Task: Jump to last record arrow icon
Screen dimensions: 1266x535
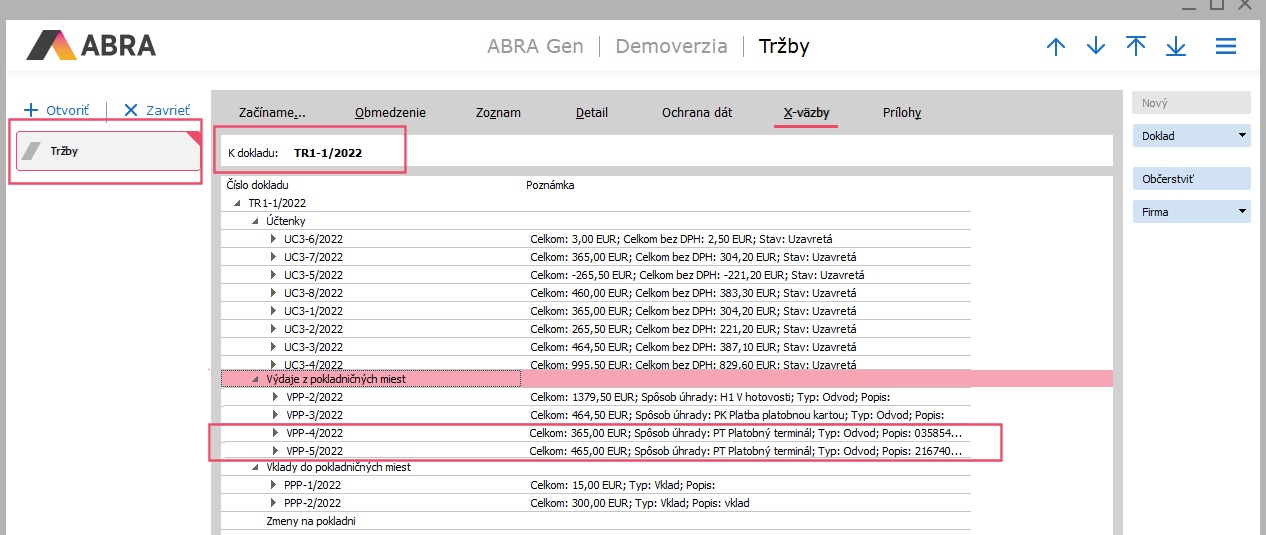Action: pyautogui.click(x=1176, y=47)
